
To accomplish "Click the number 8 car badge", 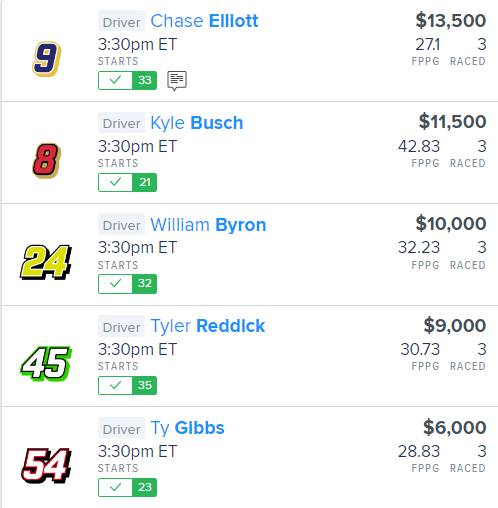I will (x=47, y=161).
